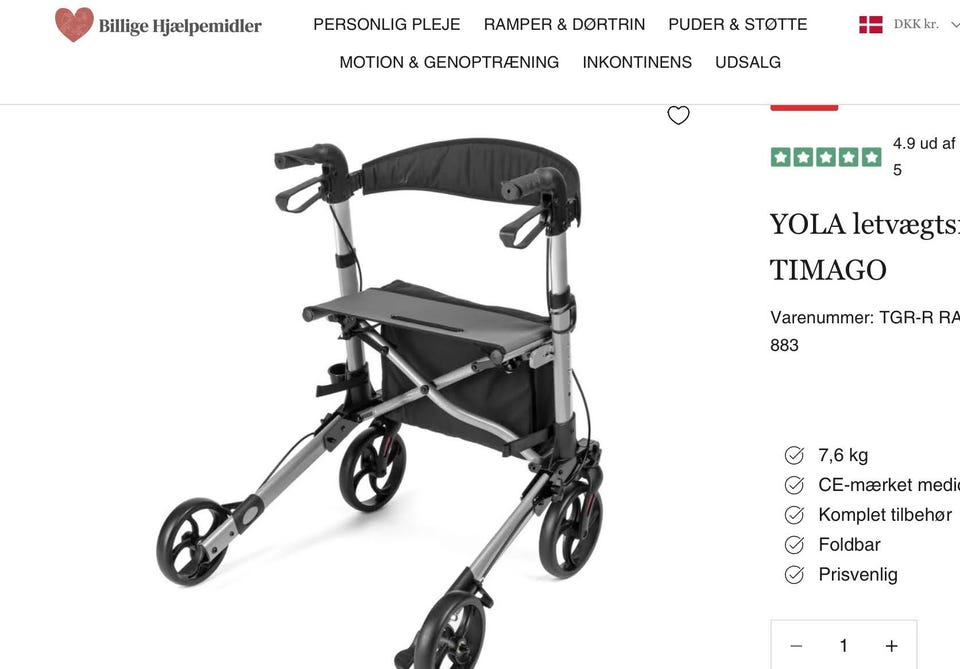Open the MOTION & GENOPTRÆNING menu

point(449,62)
